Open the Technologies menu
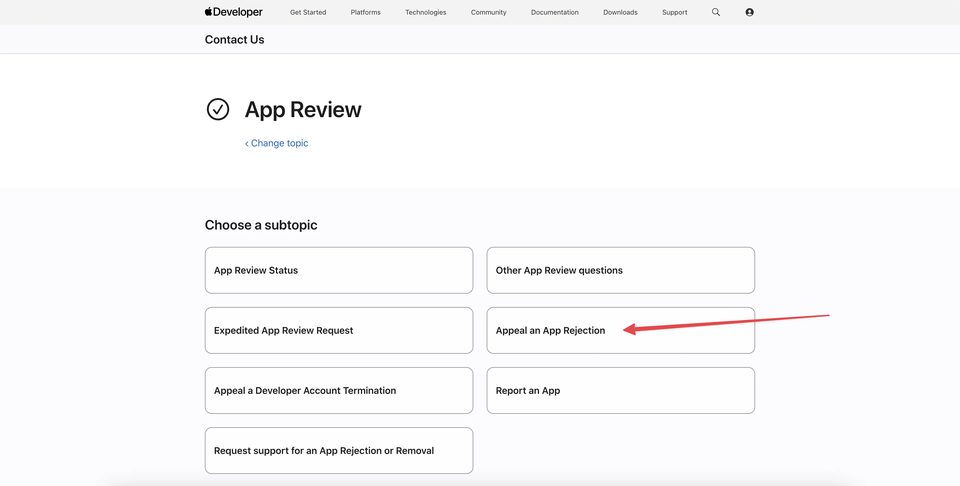The image size is (960, 486). click(426, 12)
